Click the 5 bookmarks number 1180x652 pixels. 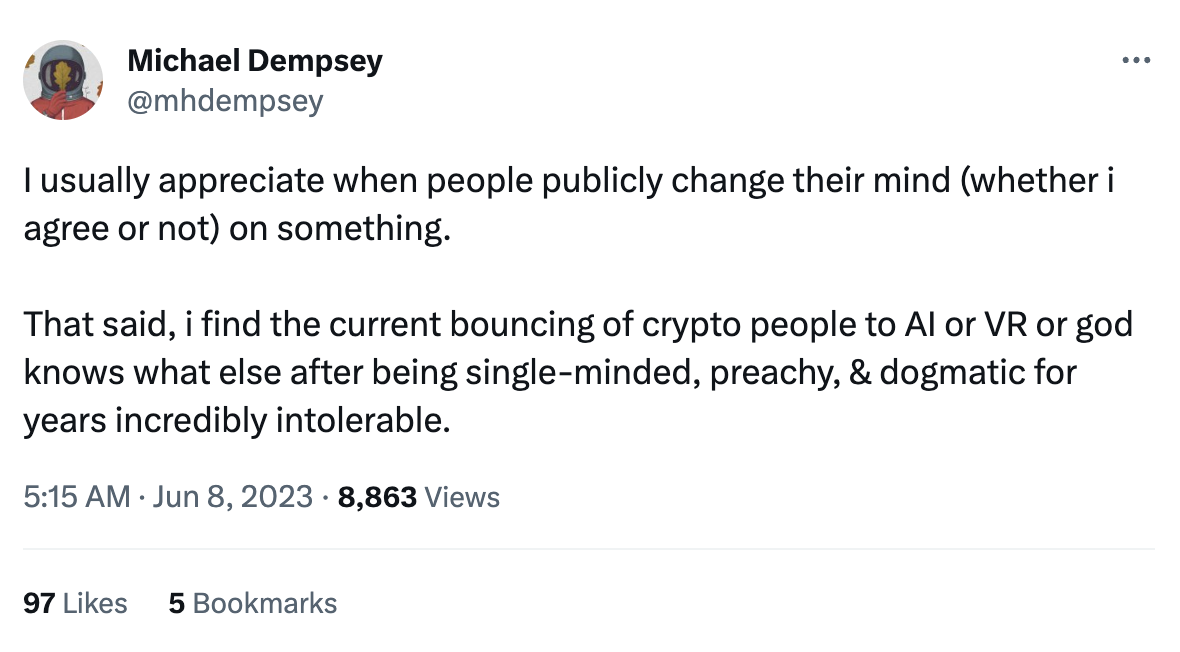pos(176,604)
